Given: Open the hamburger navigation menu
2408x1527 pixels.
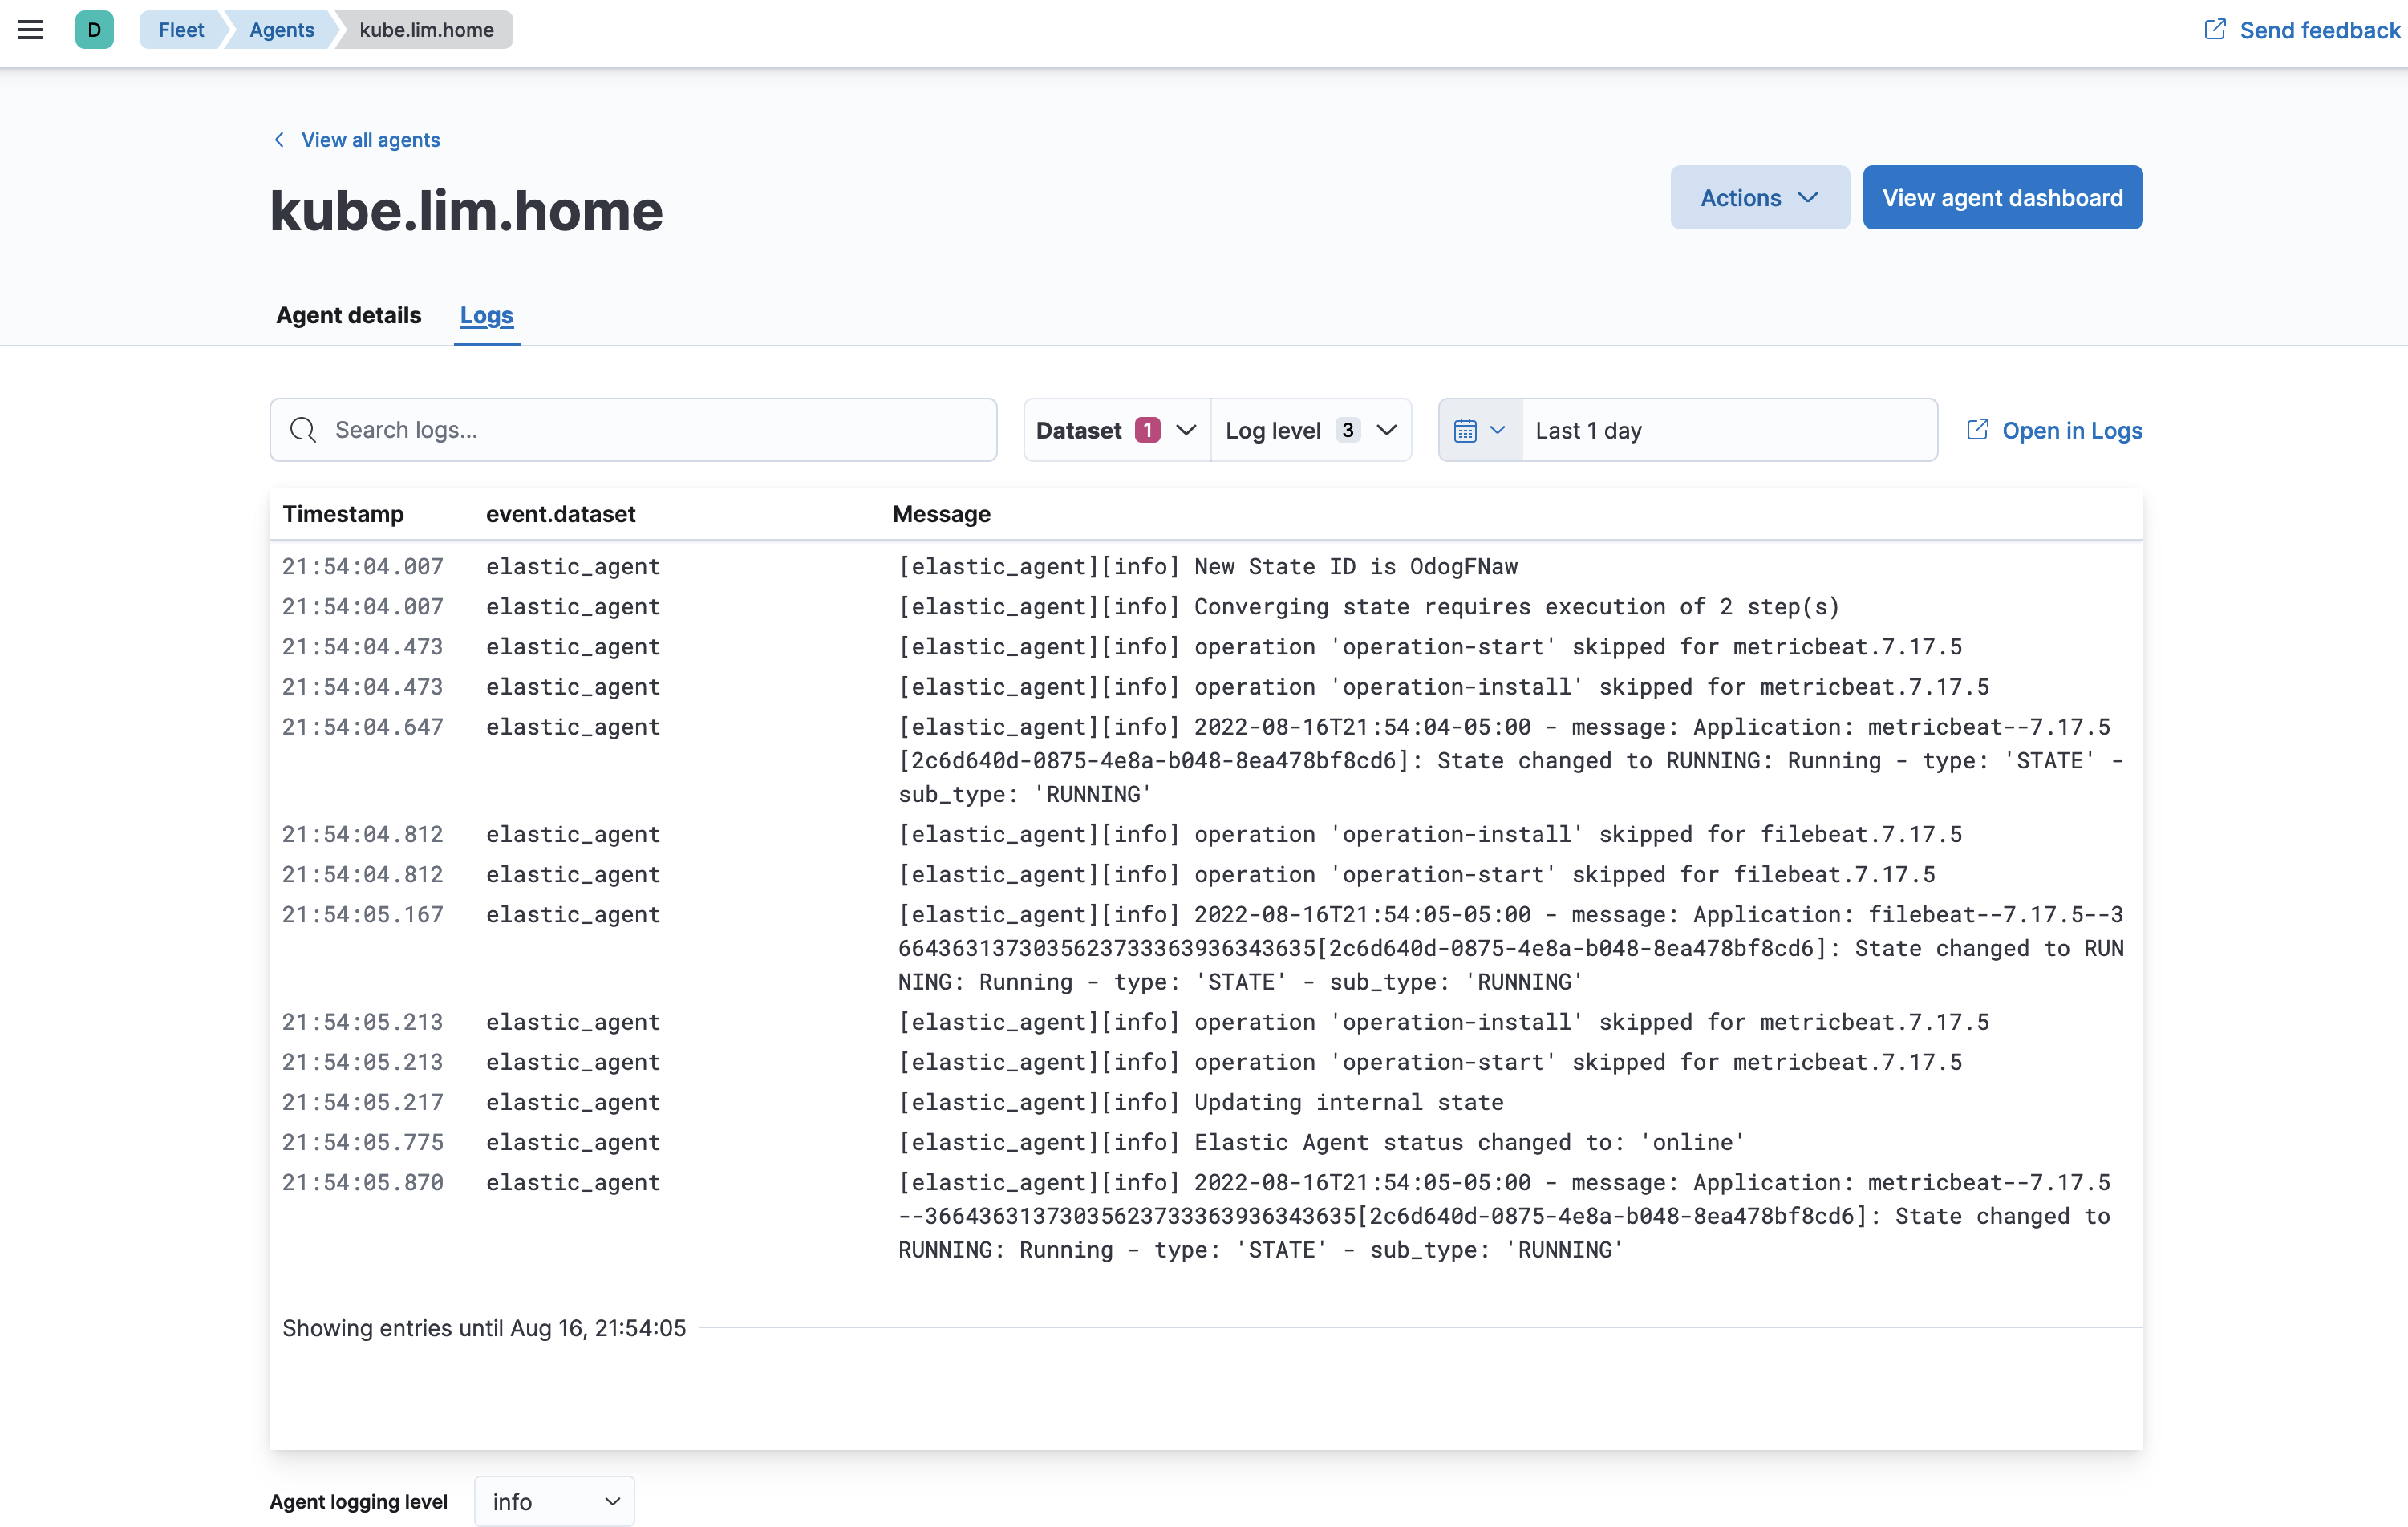Looking at the screenshot, I should coord(31,30).
